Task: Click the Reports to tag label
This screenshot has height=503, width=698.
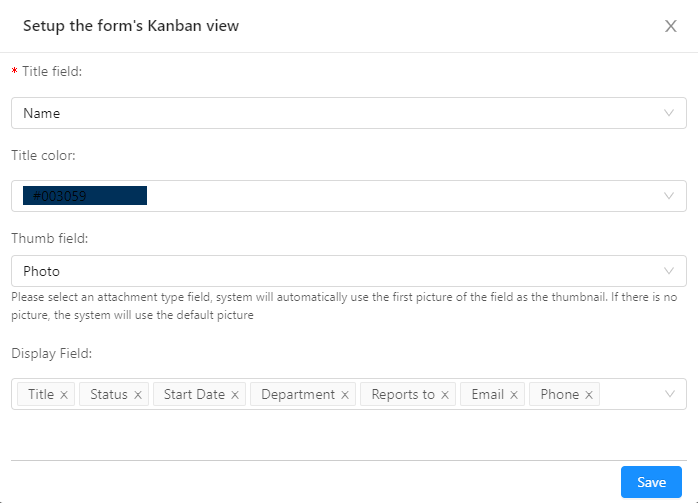Action: tap(403, 394)
